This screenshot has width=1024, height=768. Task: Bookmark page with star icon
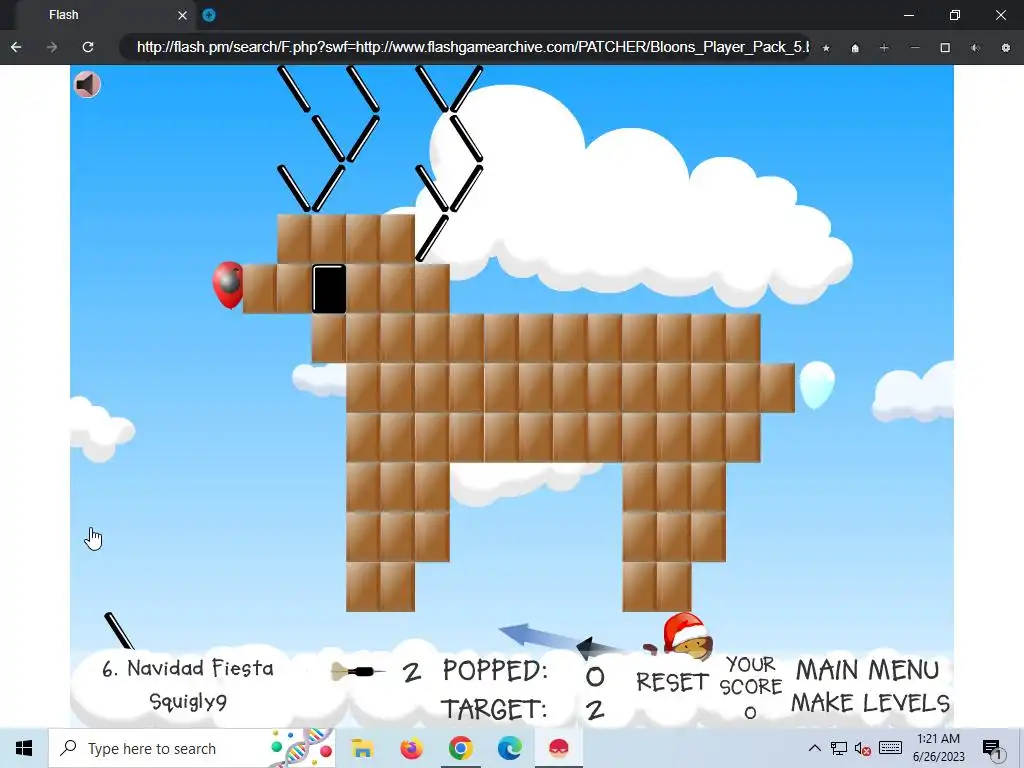coord(826,48)
